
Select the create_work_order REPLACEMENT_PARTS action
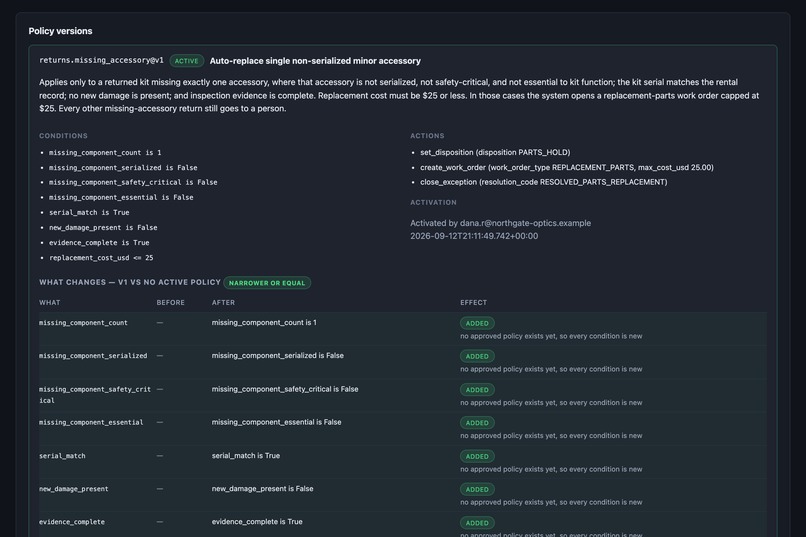click(566, 167)
